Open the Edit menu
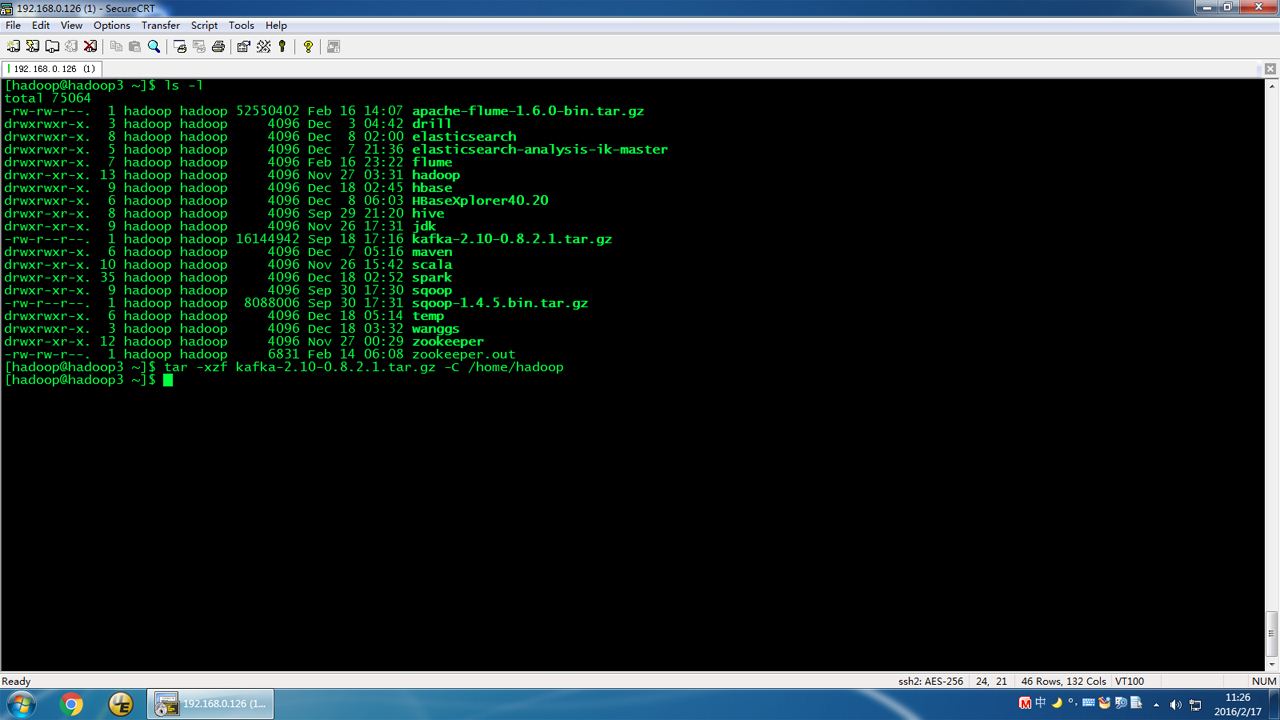This screenshot has width=1280, height=720. pos(41,25)
